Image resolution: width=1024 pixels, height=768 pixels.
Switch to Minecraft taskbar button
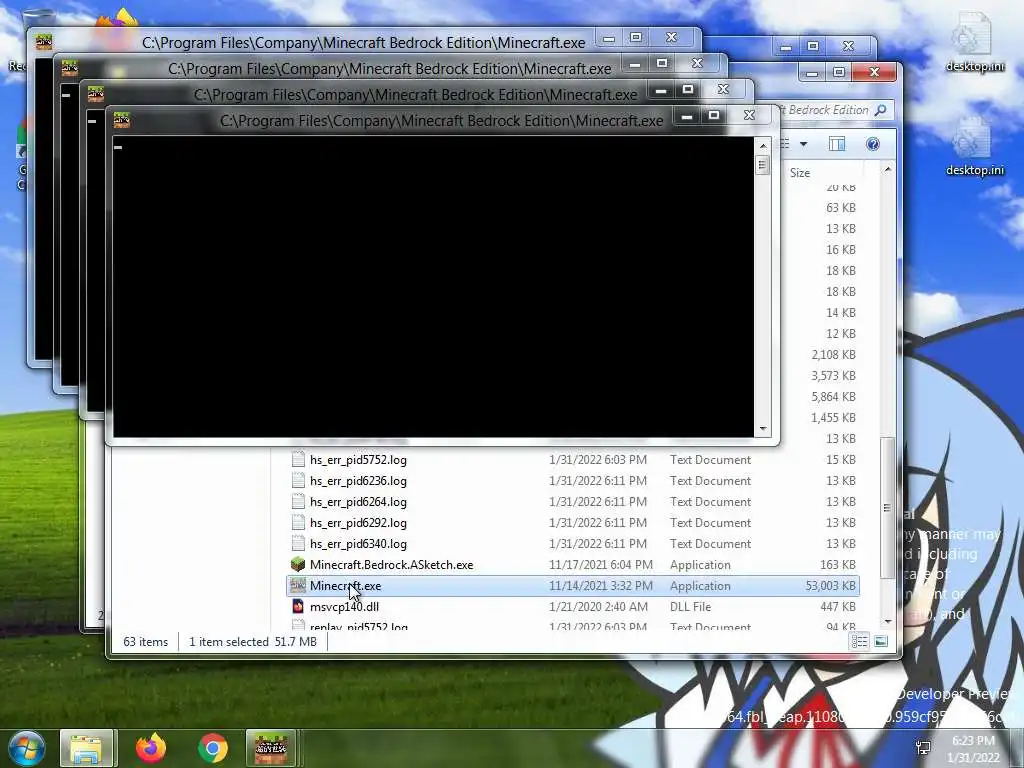[272, 748]
